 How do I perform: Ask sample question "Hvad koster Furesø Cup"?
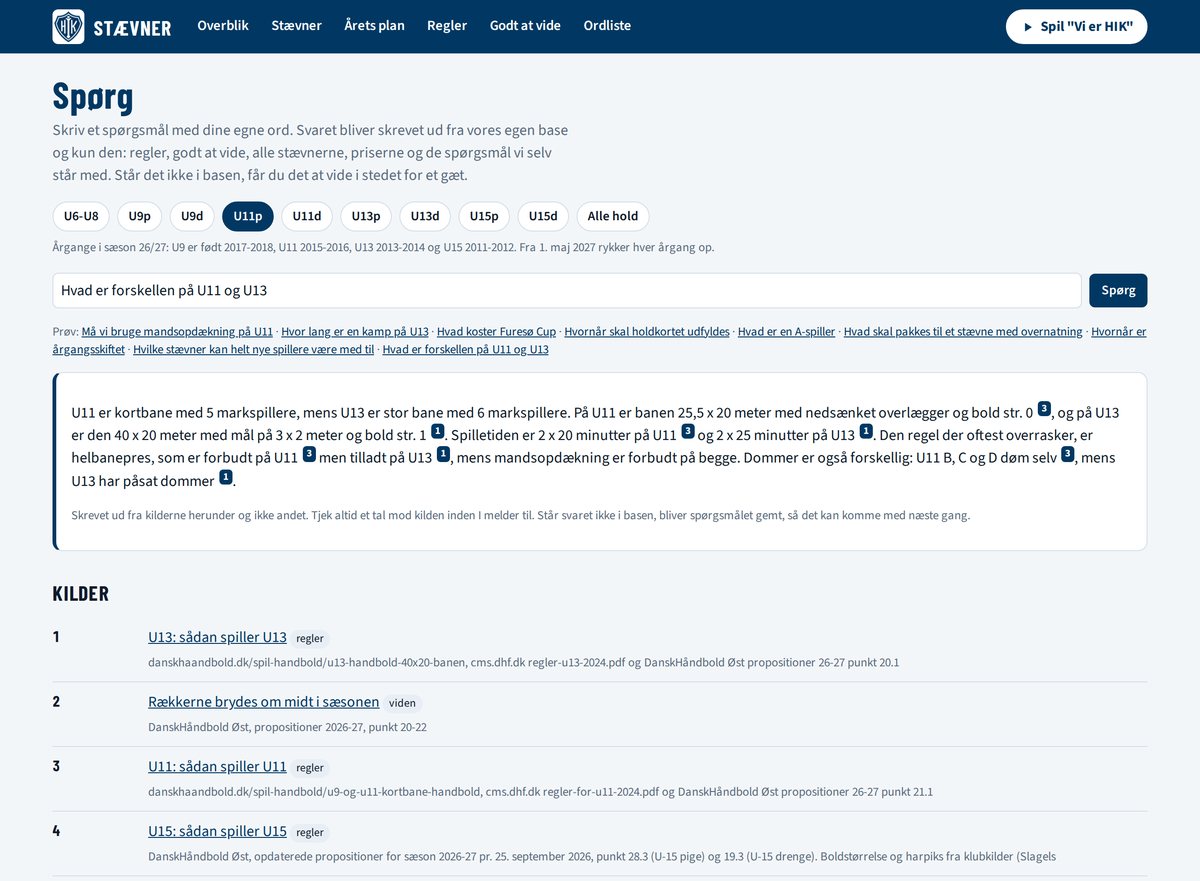point(496,332)
